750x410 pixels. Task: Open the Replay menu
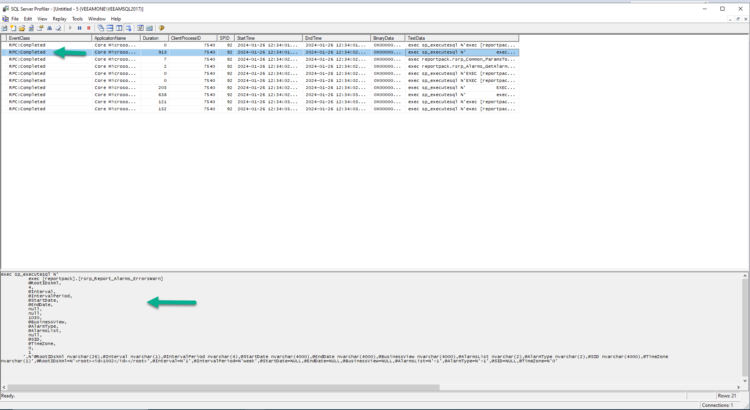(58, 18)
